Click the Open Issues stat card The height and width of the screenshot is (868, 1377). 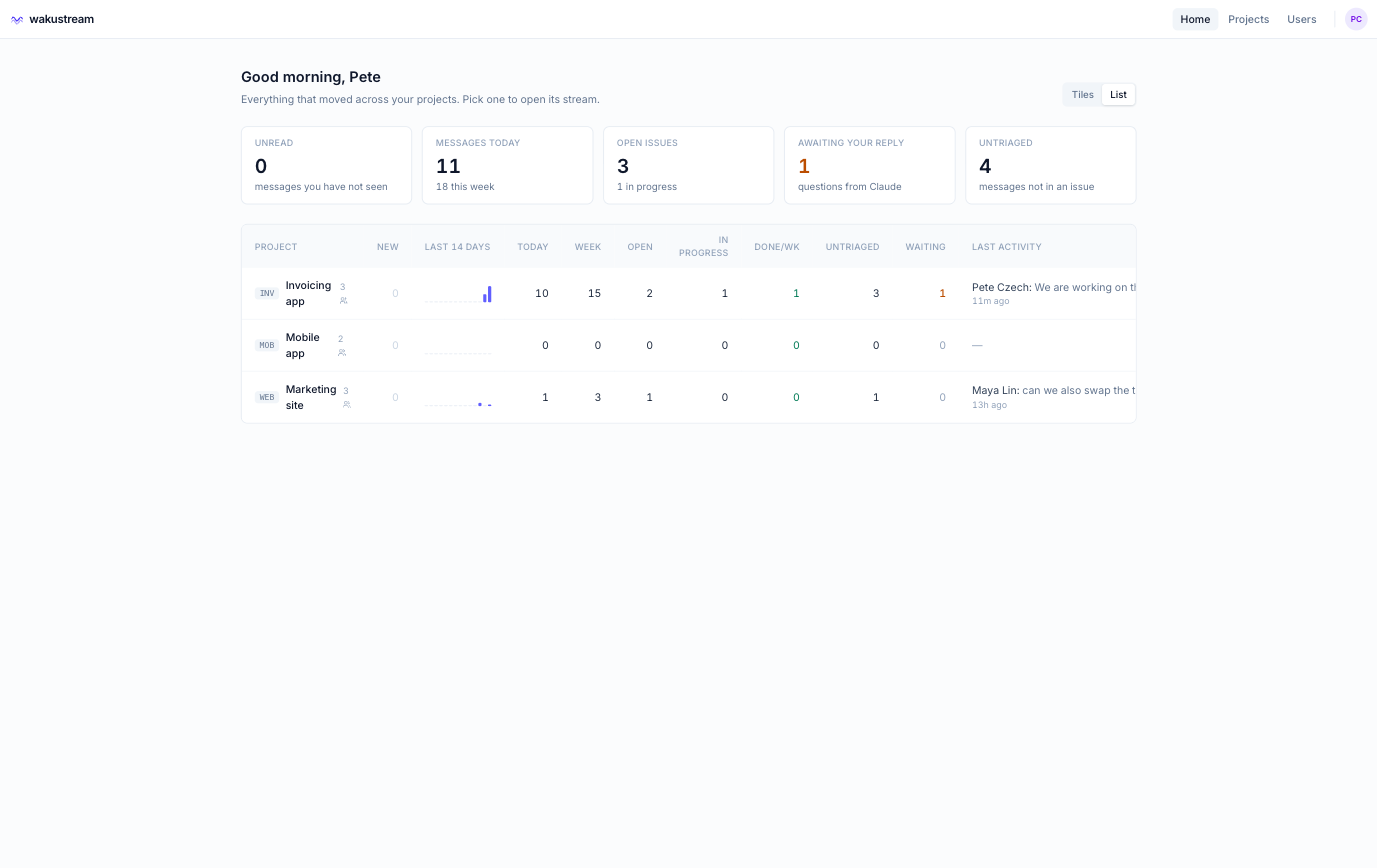(x=689, y=165)
